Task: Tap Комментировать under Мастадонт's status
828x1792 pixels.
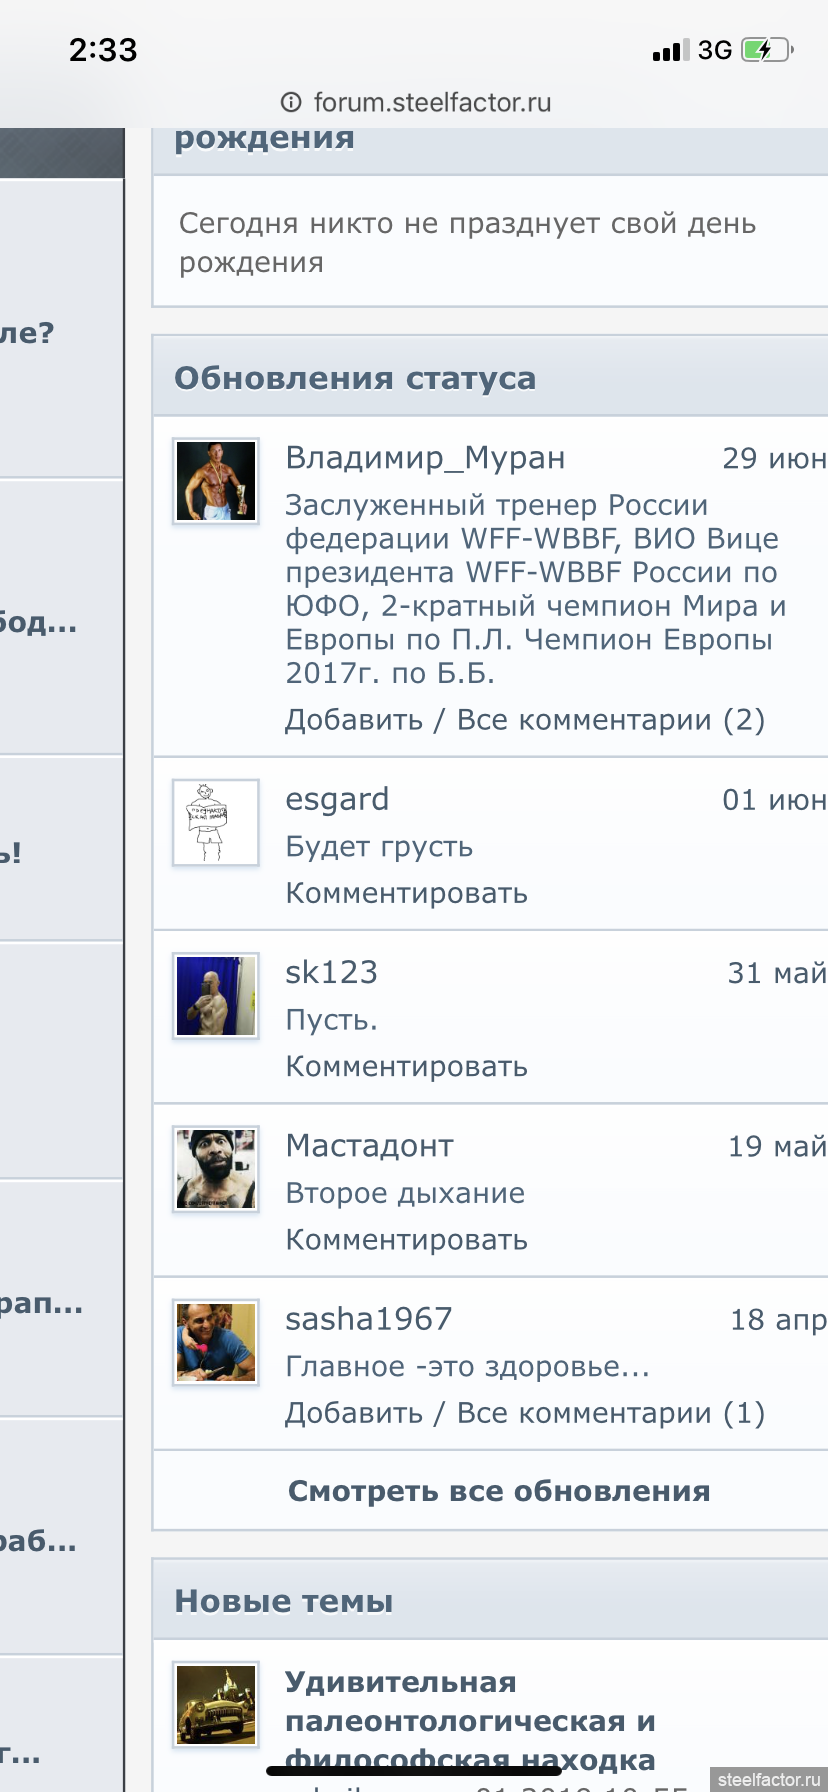Action: (406, 1240)
